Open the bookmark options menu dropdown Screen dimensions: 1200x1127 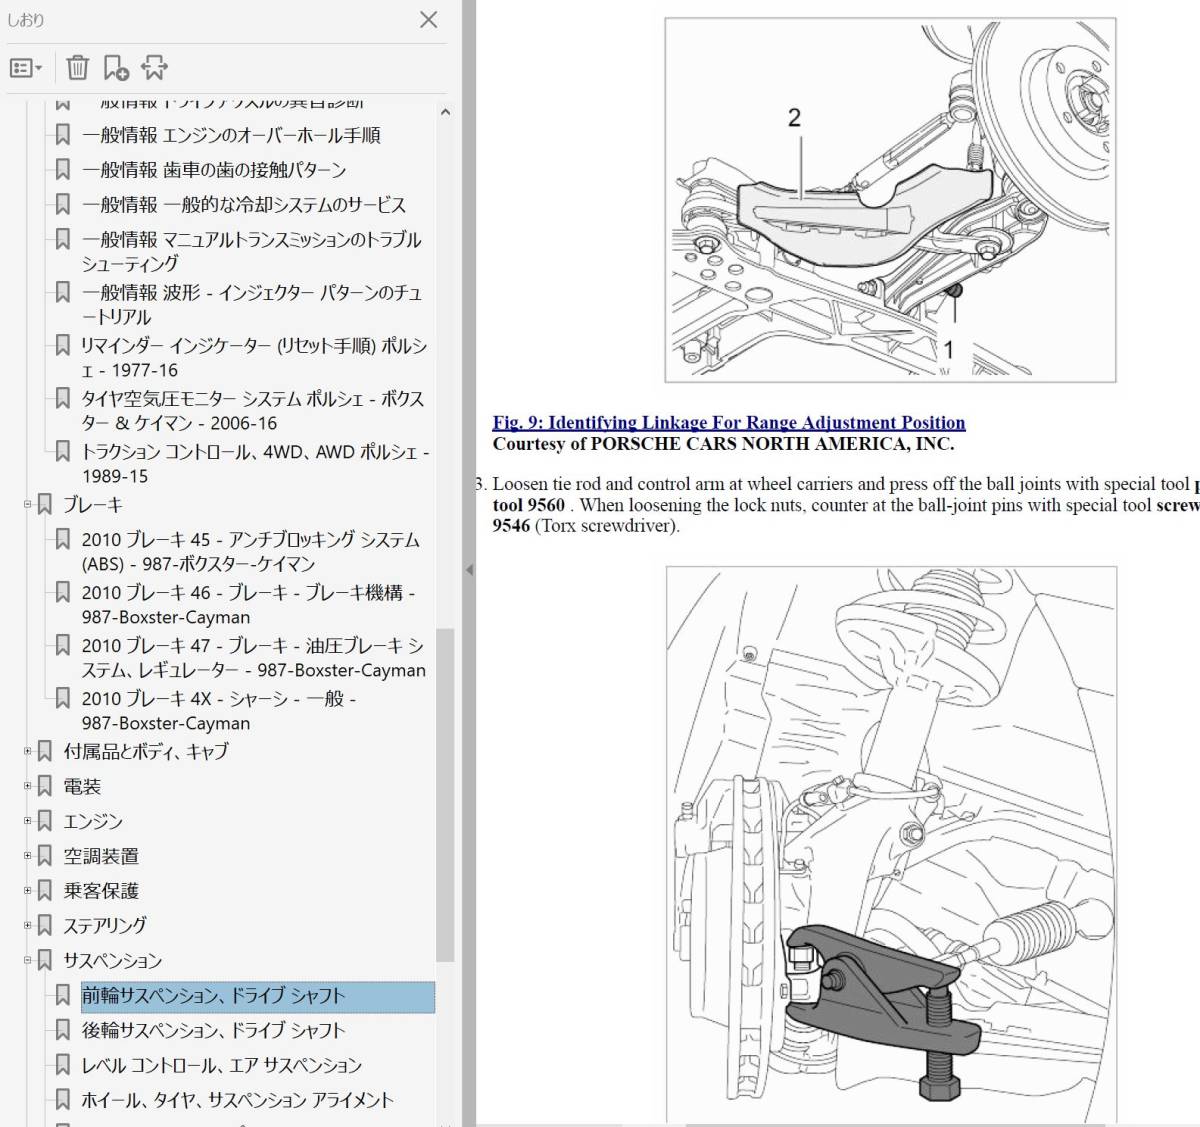(26, 68)
